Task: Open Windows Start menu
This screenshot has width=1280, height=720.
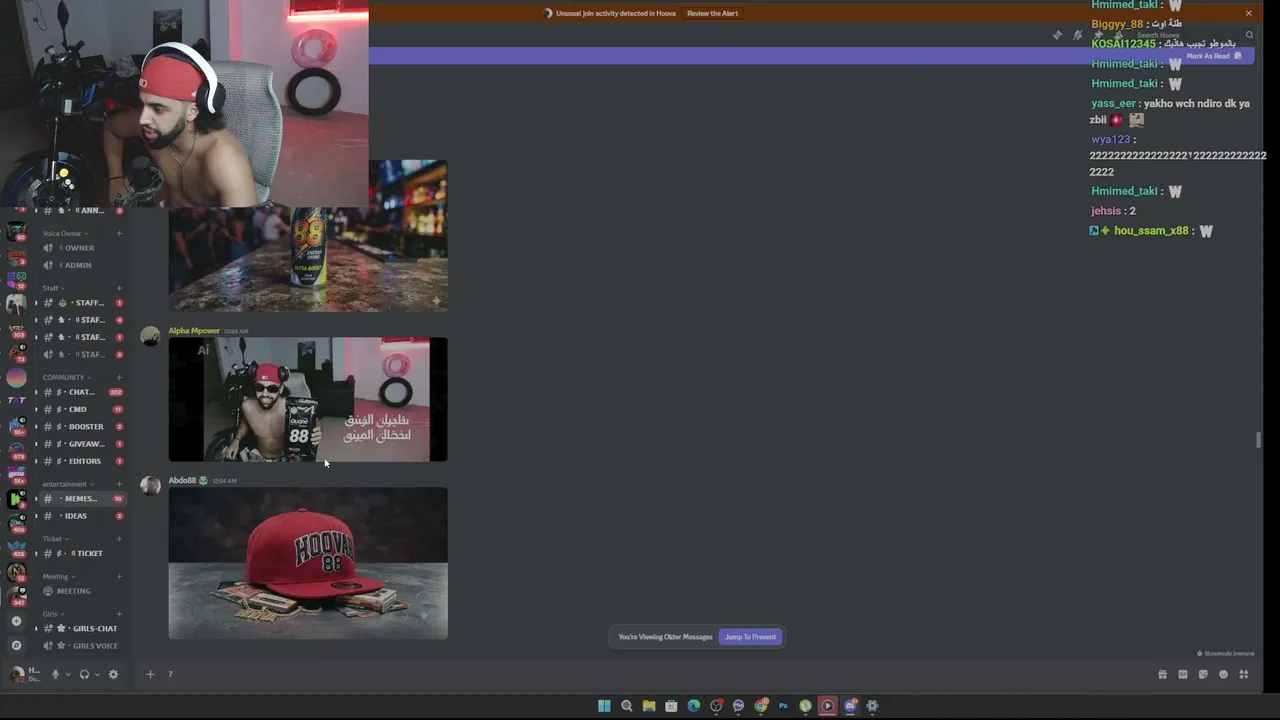Action: point(604,706)
